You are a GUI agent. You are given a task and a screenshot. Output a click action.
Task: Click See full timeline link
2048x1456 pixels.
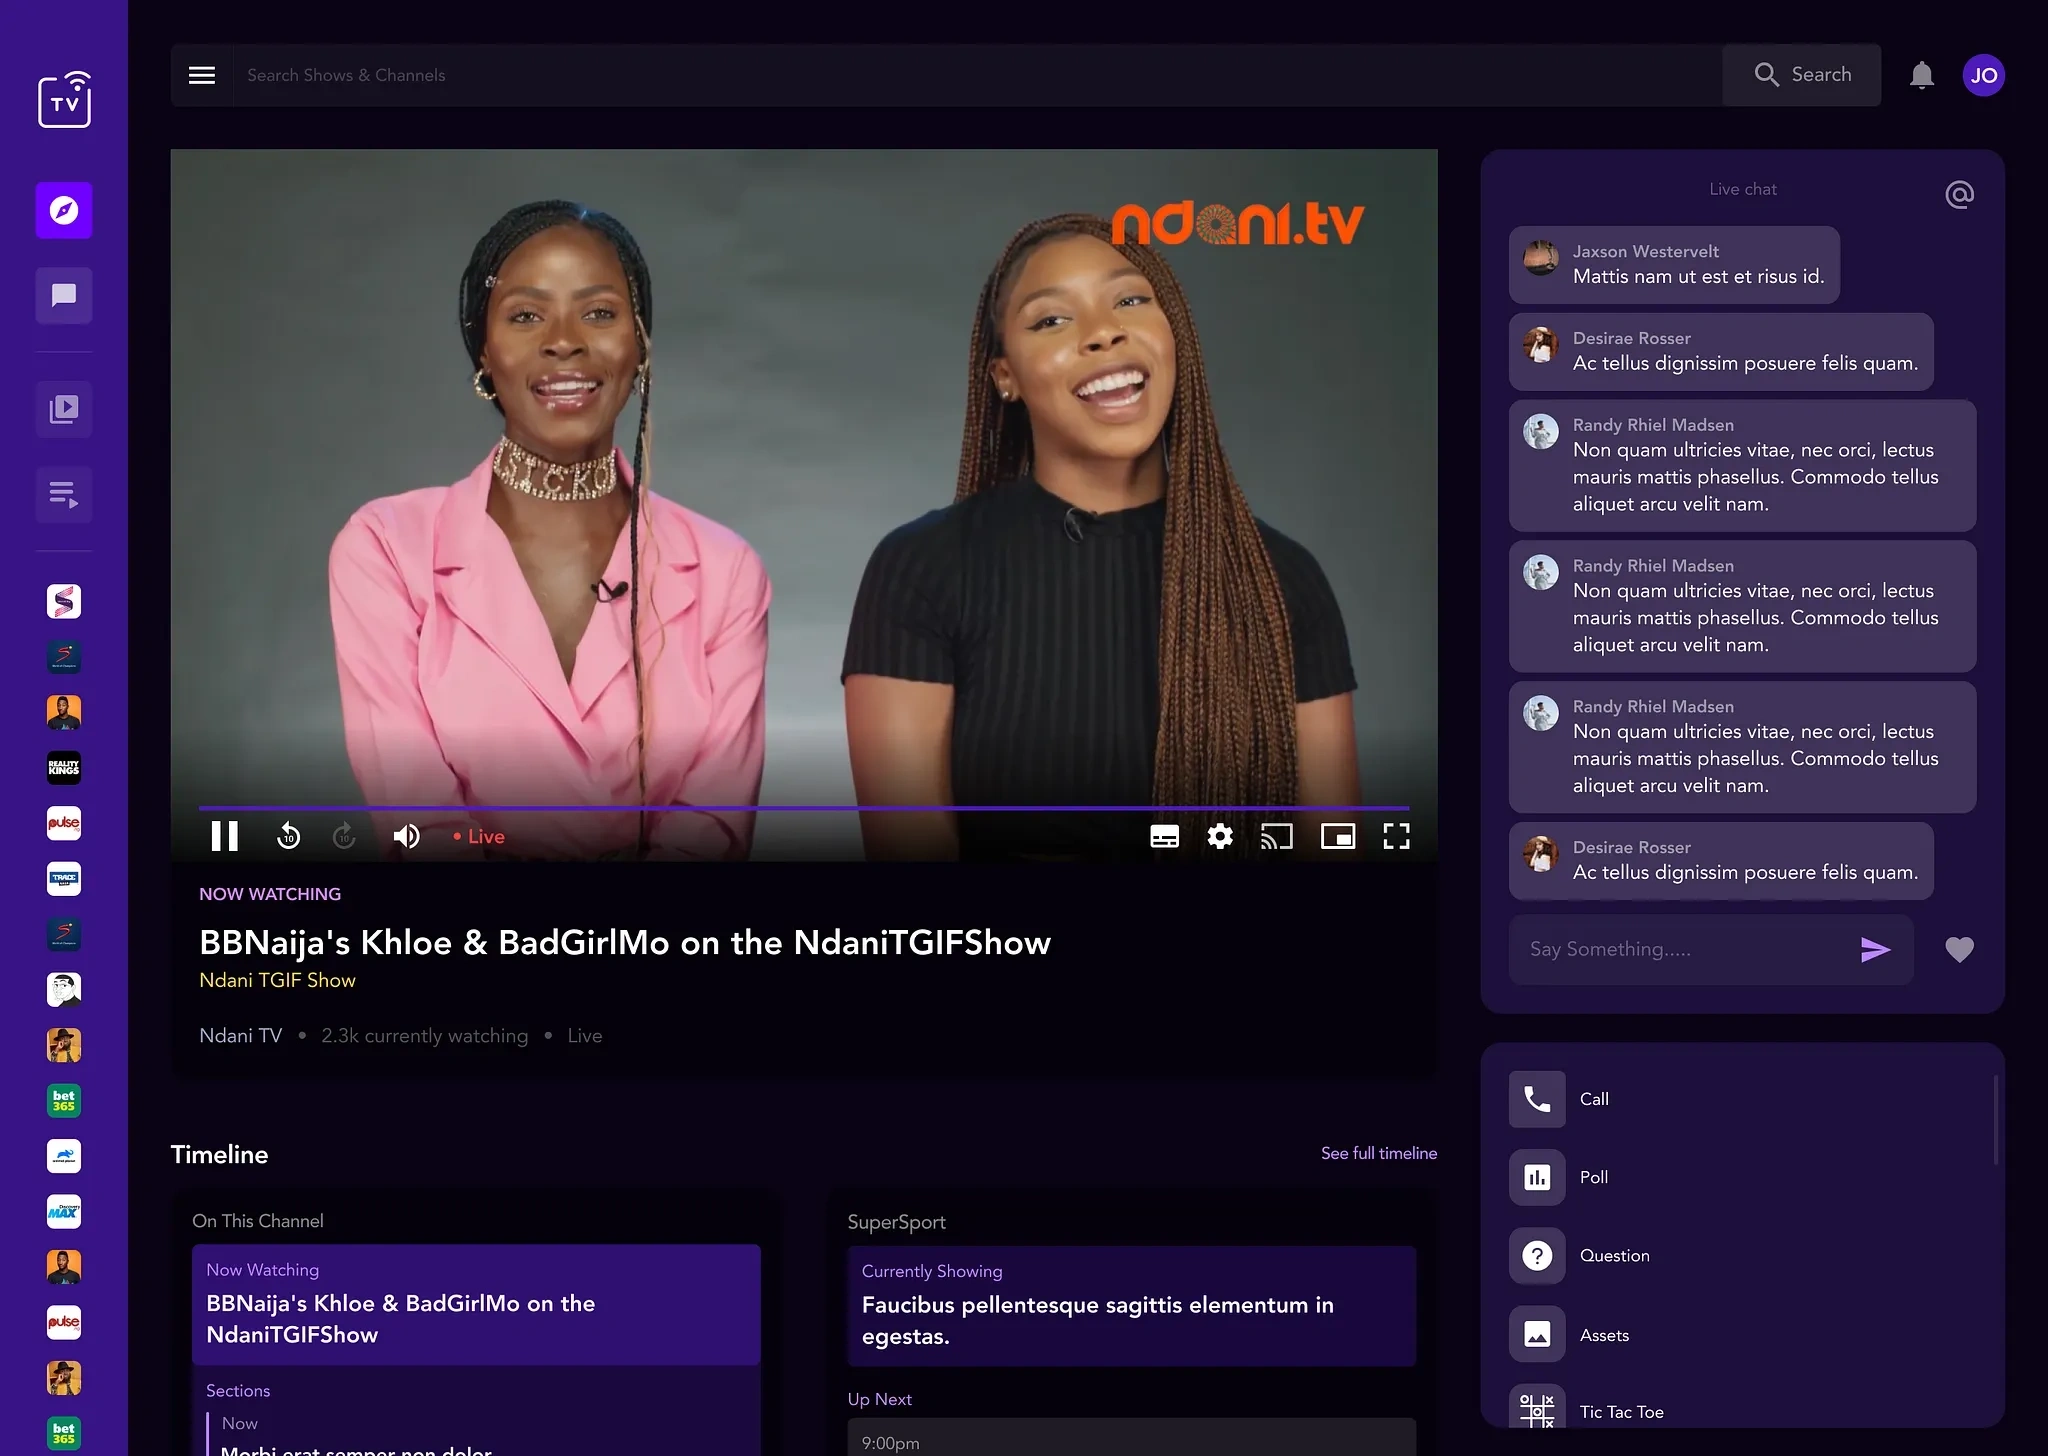pyautogui.click(x=1378, y=1153)
